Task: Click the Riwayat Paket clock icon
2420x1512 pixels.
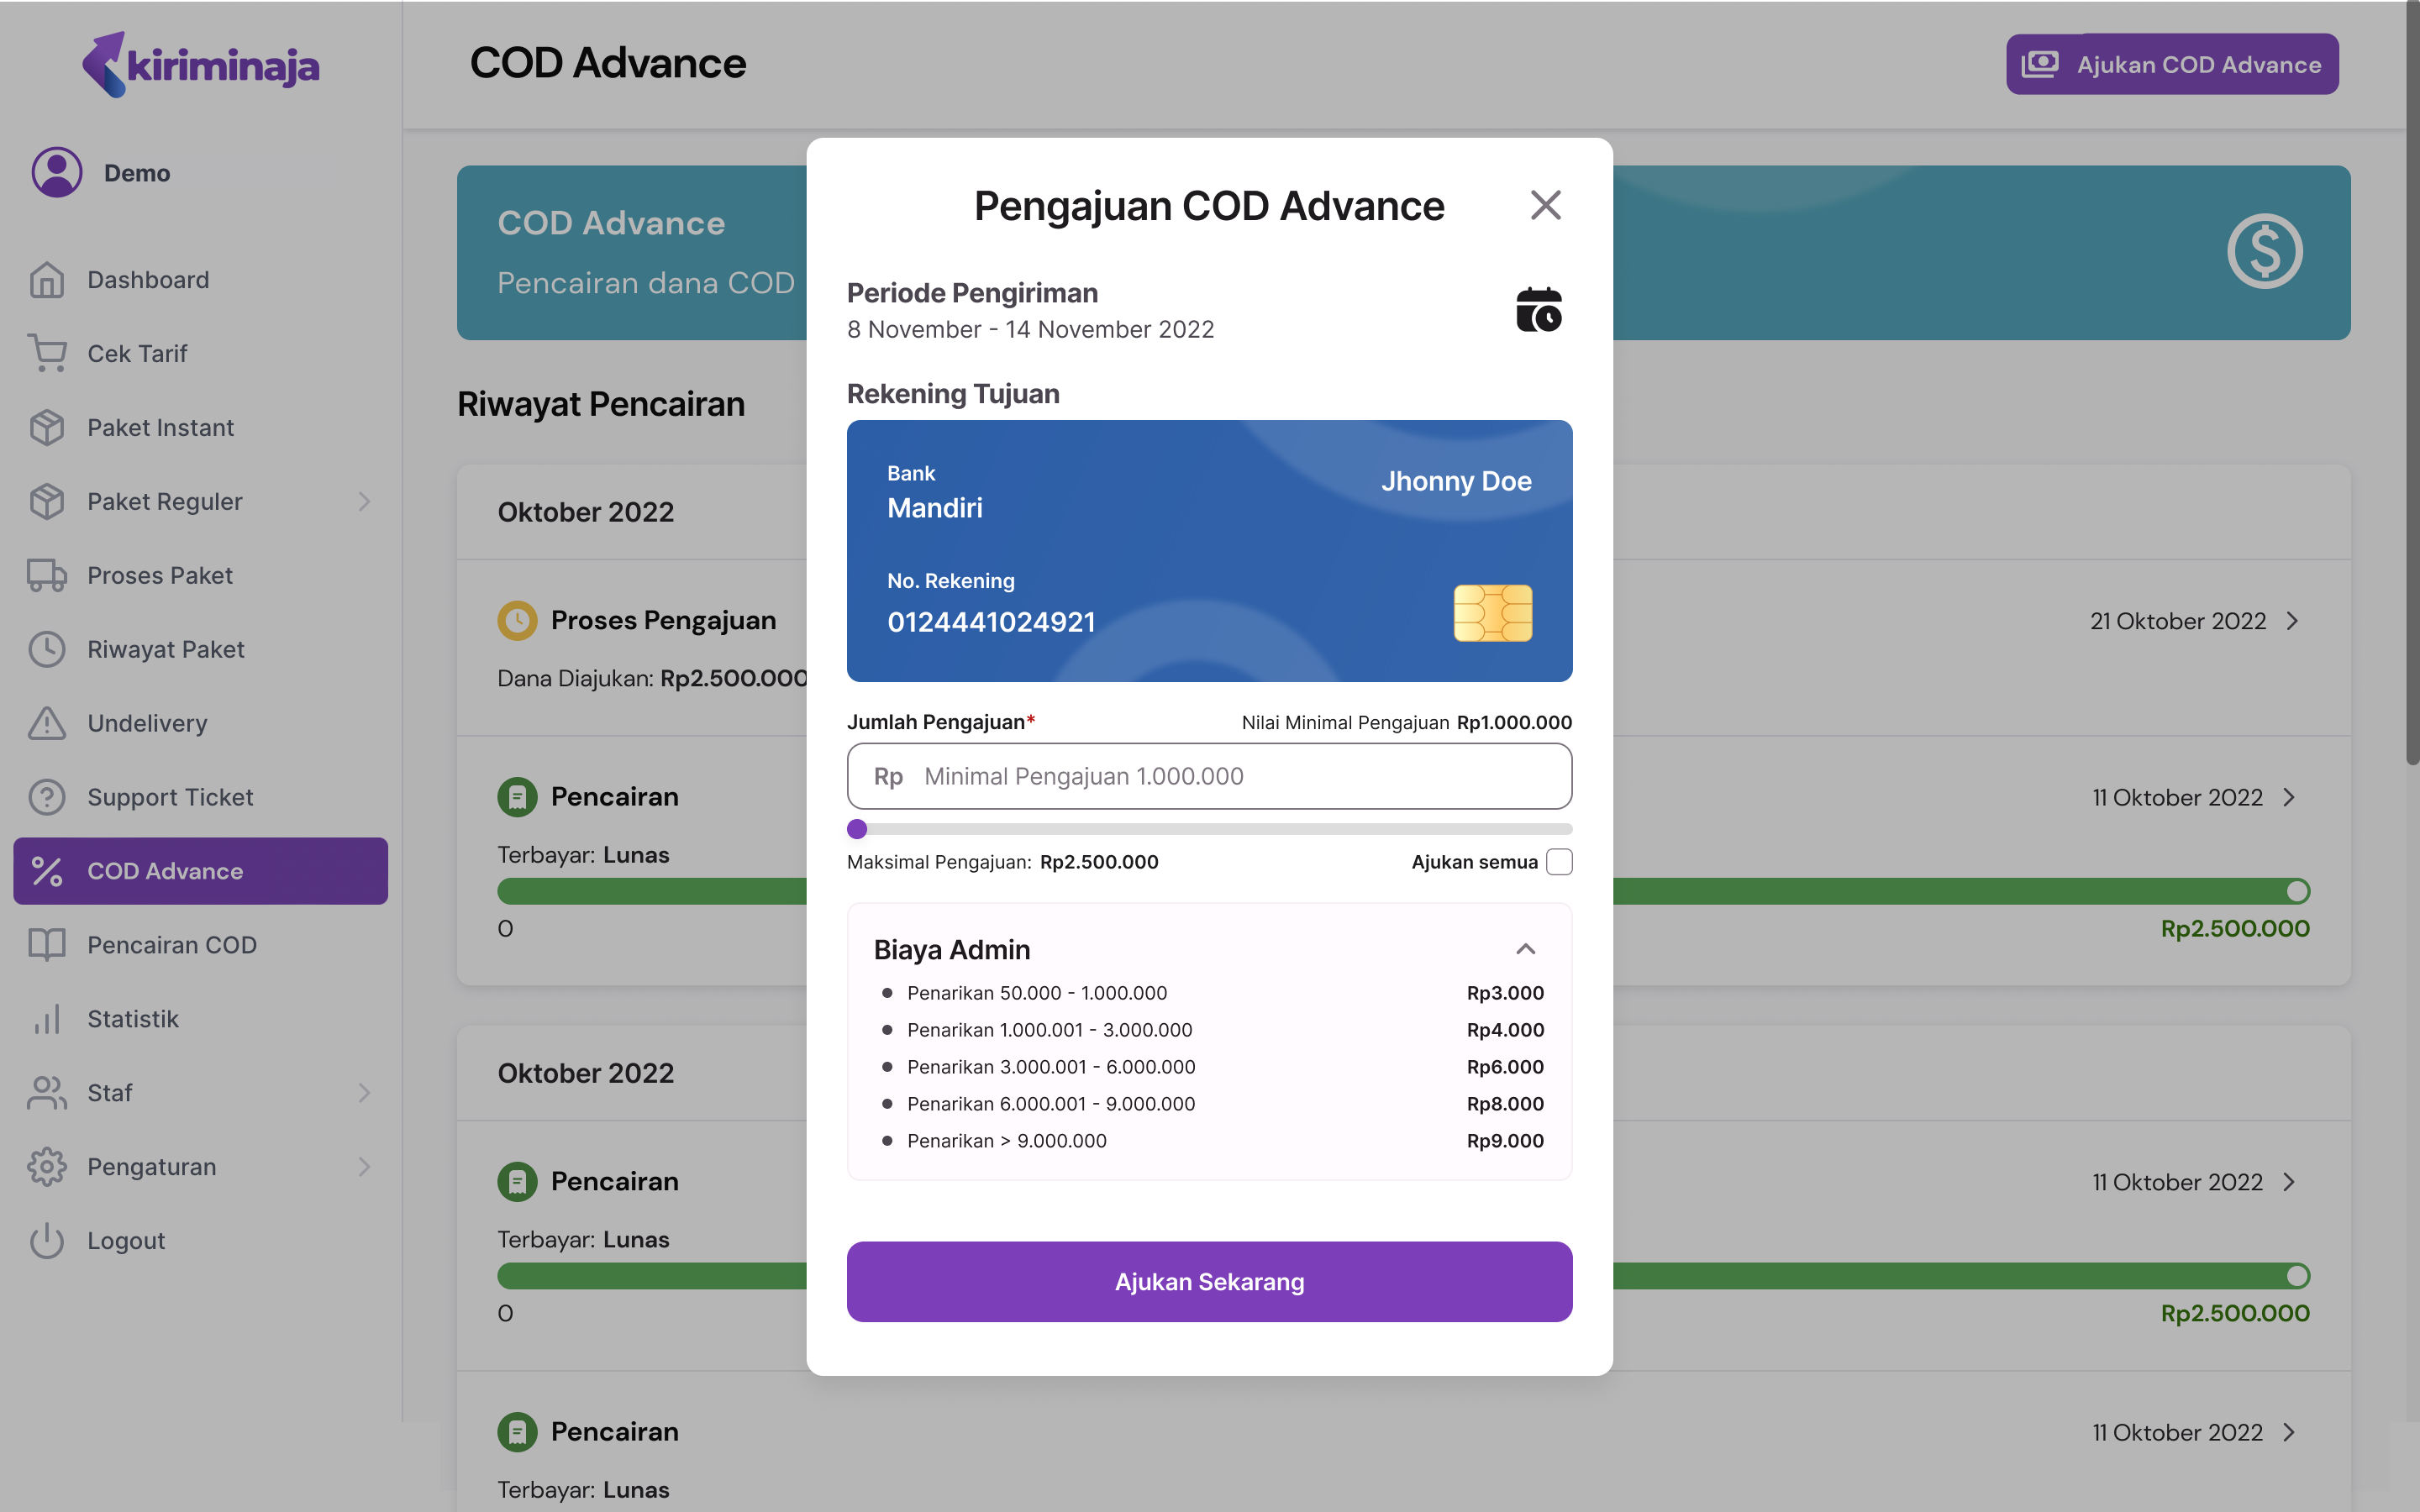Action: pos(47,649)
